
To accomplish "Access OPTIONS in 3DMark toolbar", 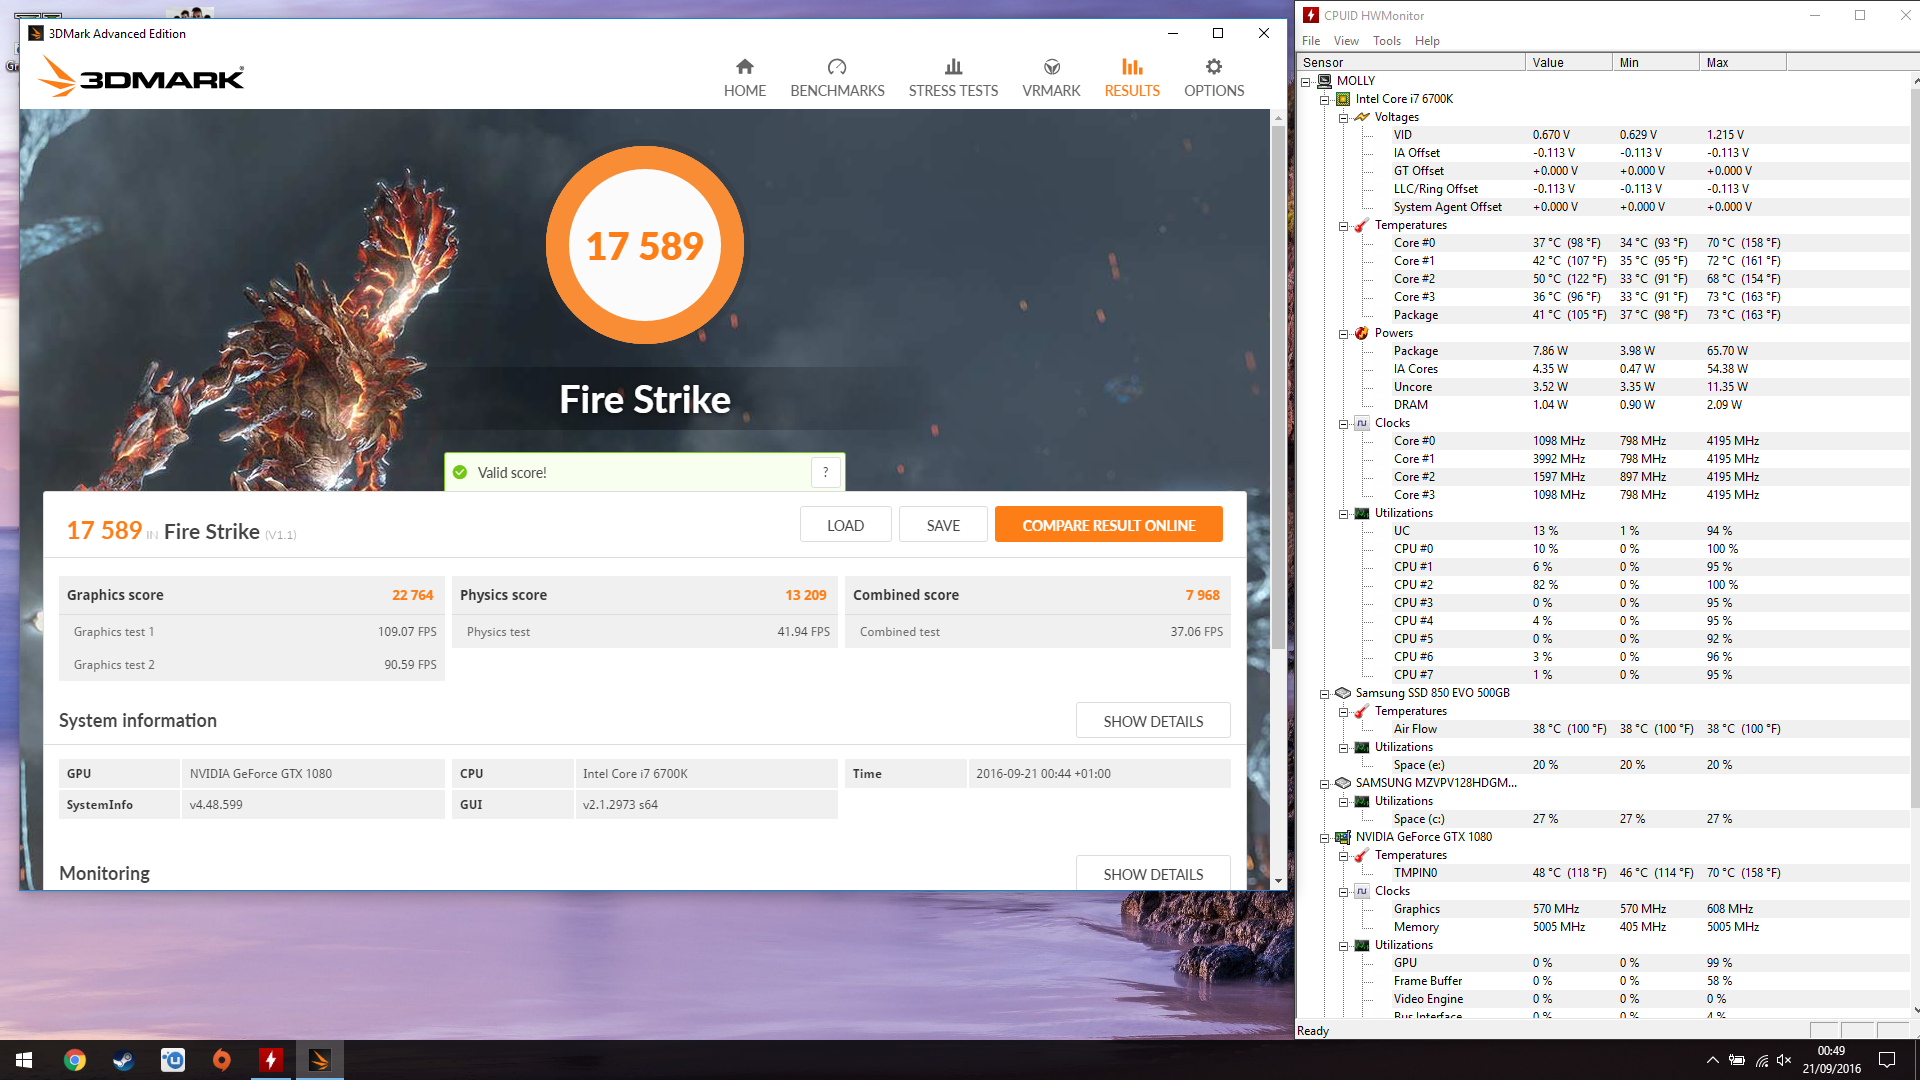I will [1213, 76].
